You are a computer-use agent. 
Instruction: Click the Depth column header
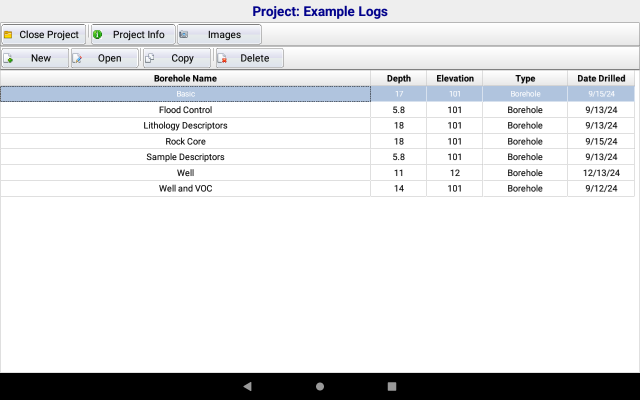pos(398,78)
